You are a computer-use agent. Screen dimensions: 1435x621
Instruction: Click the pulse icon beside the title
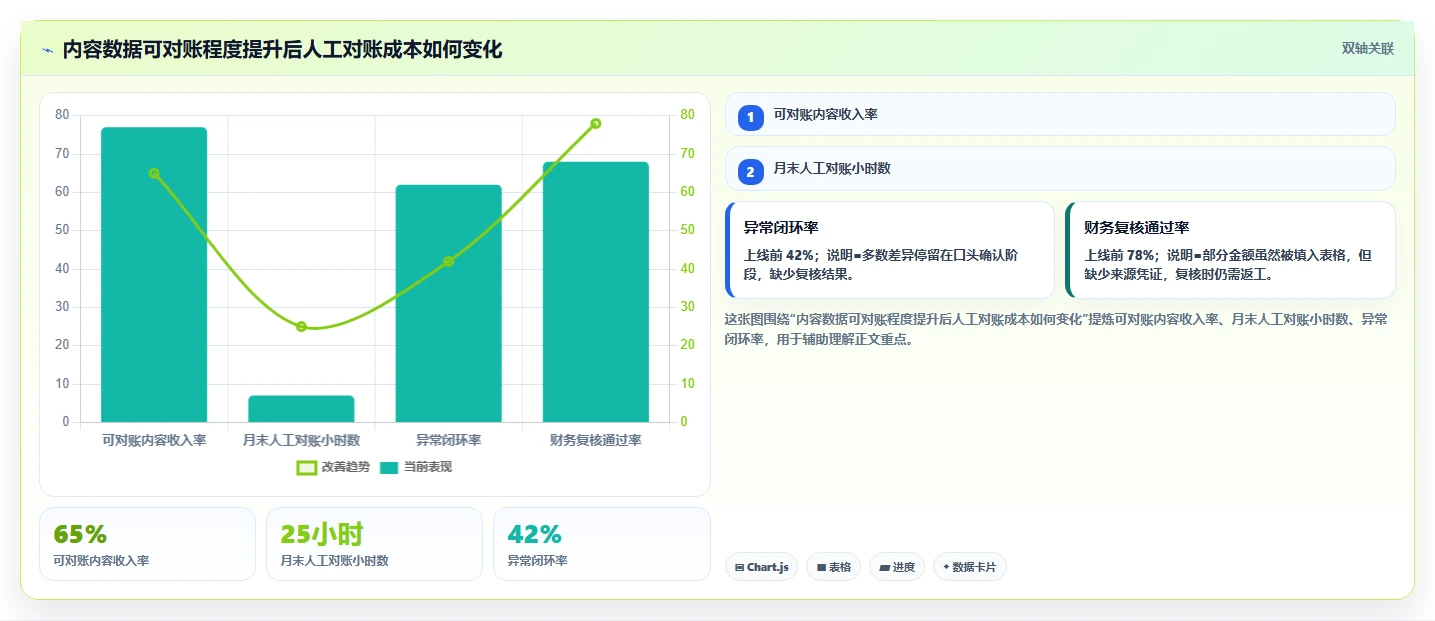tap(47, 50)
